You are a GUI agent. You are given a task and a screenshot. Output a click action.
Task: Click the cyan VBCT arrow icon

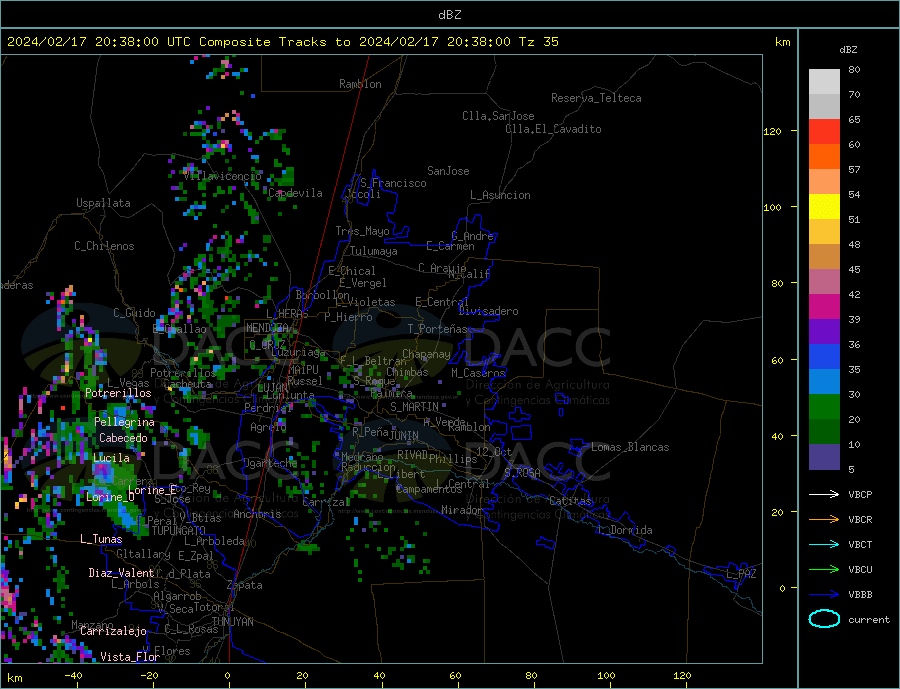pos(824,544)
